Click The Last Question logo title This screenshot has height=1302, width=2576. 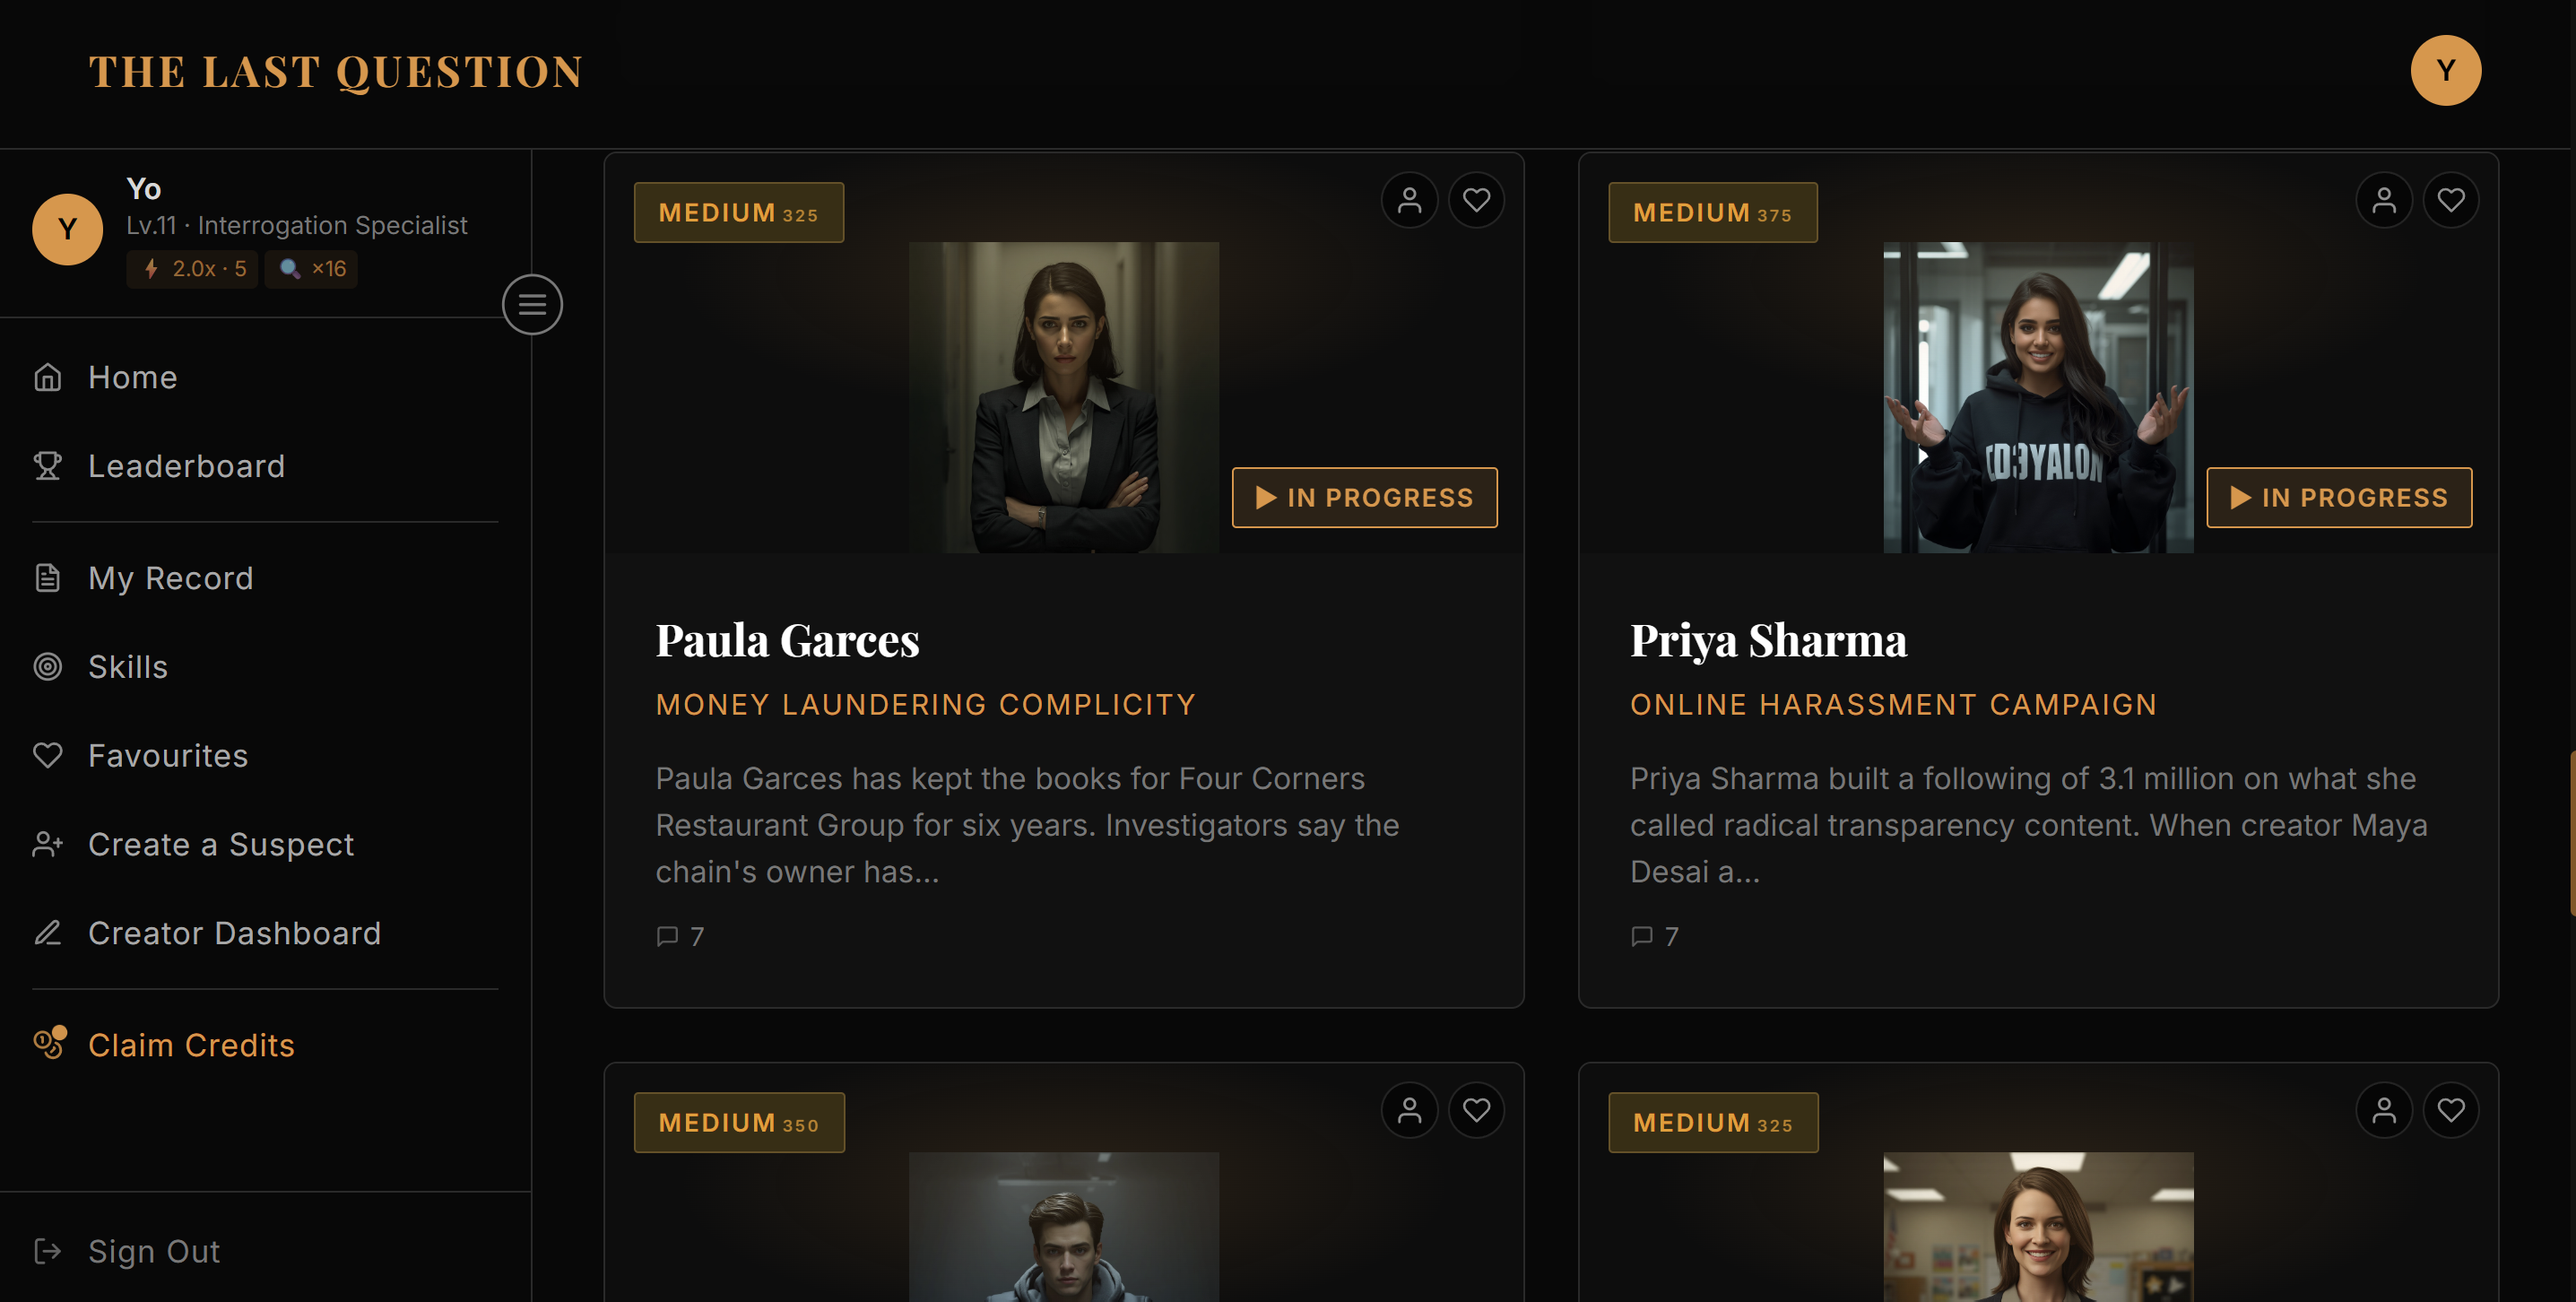tap(336, 71)
